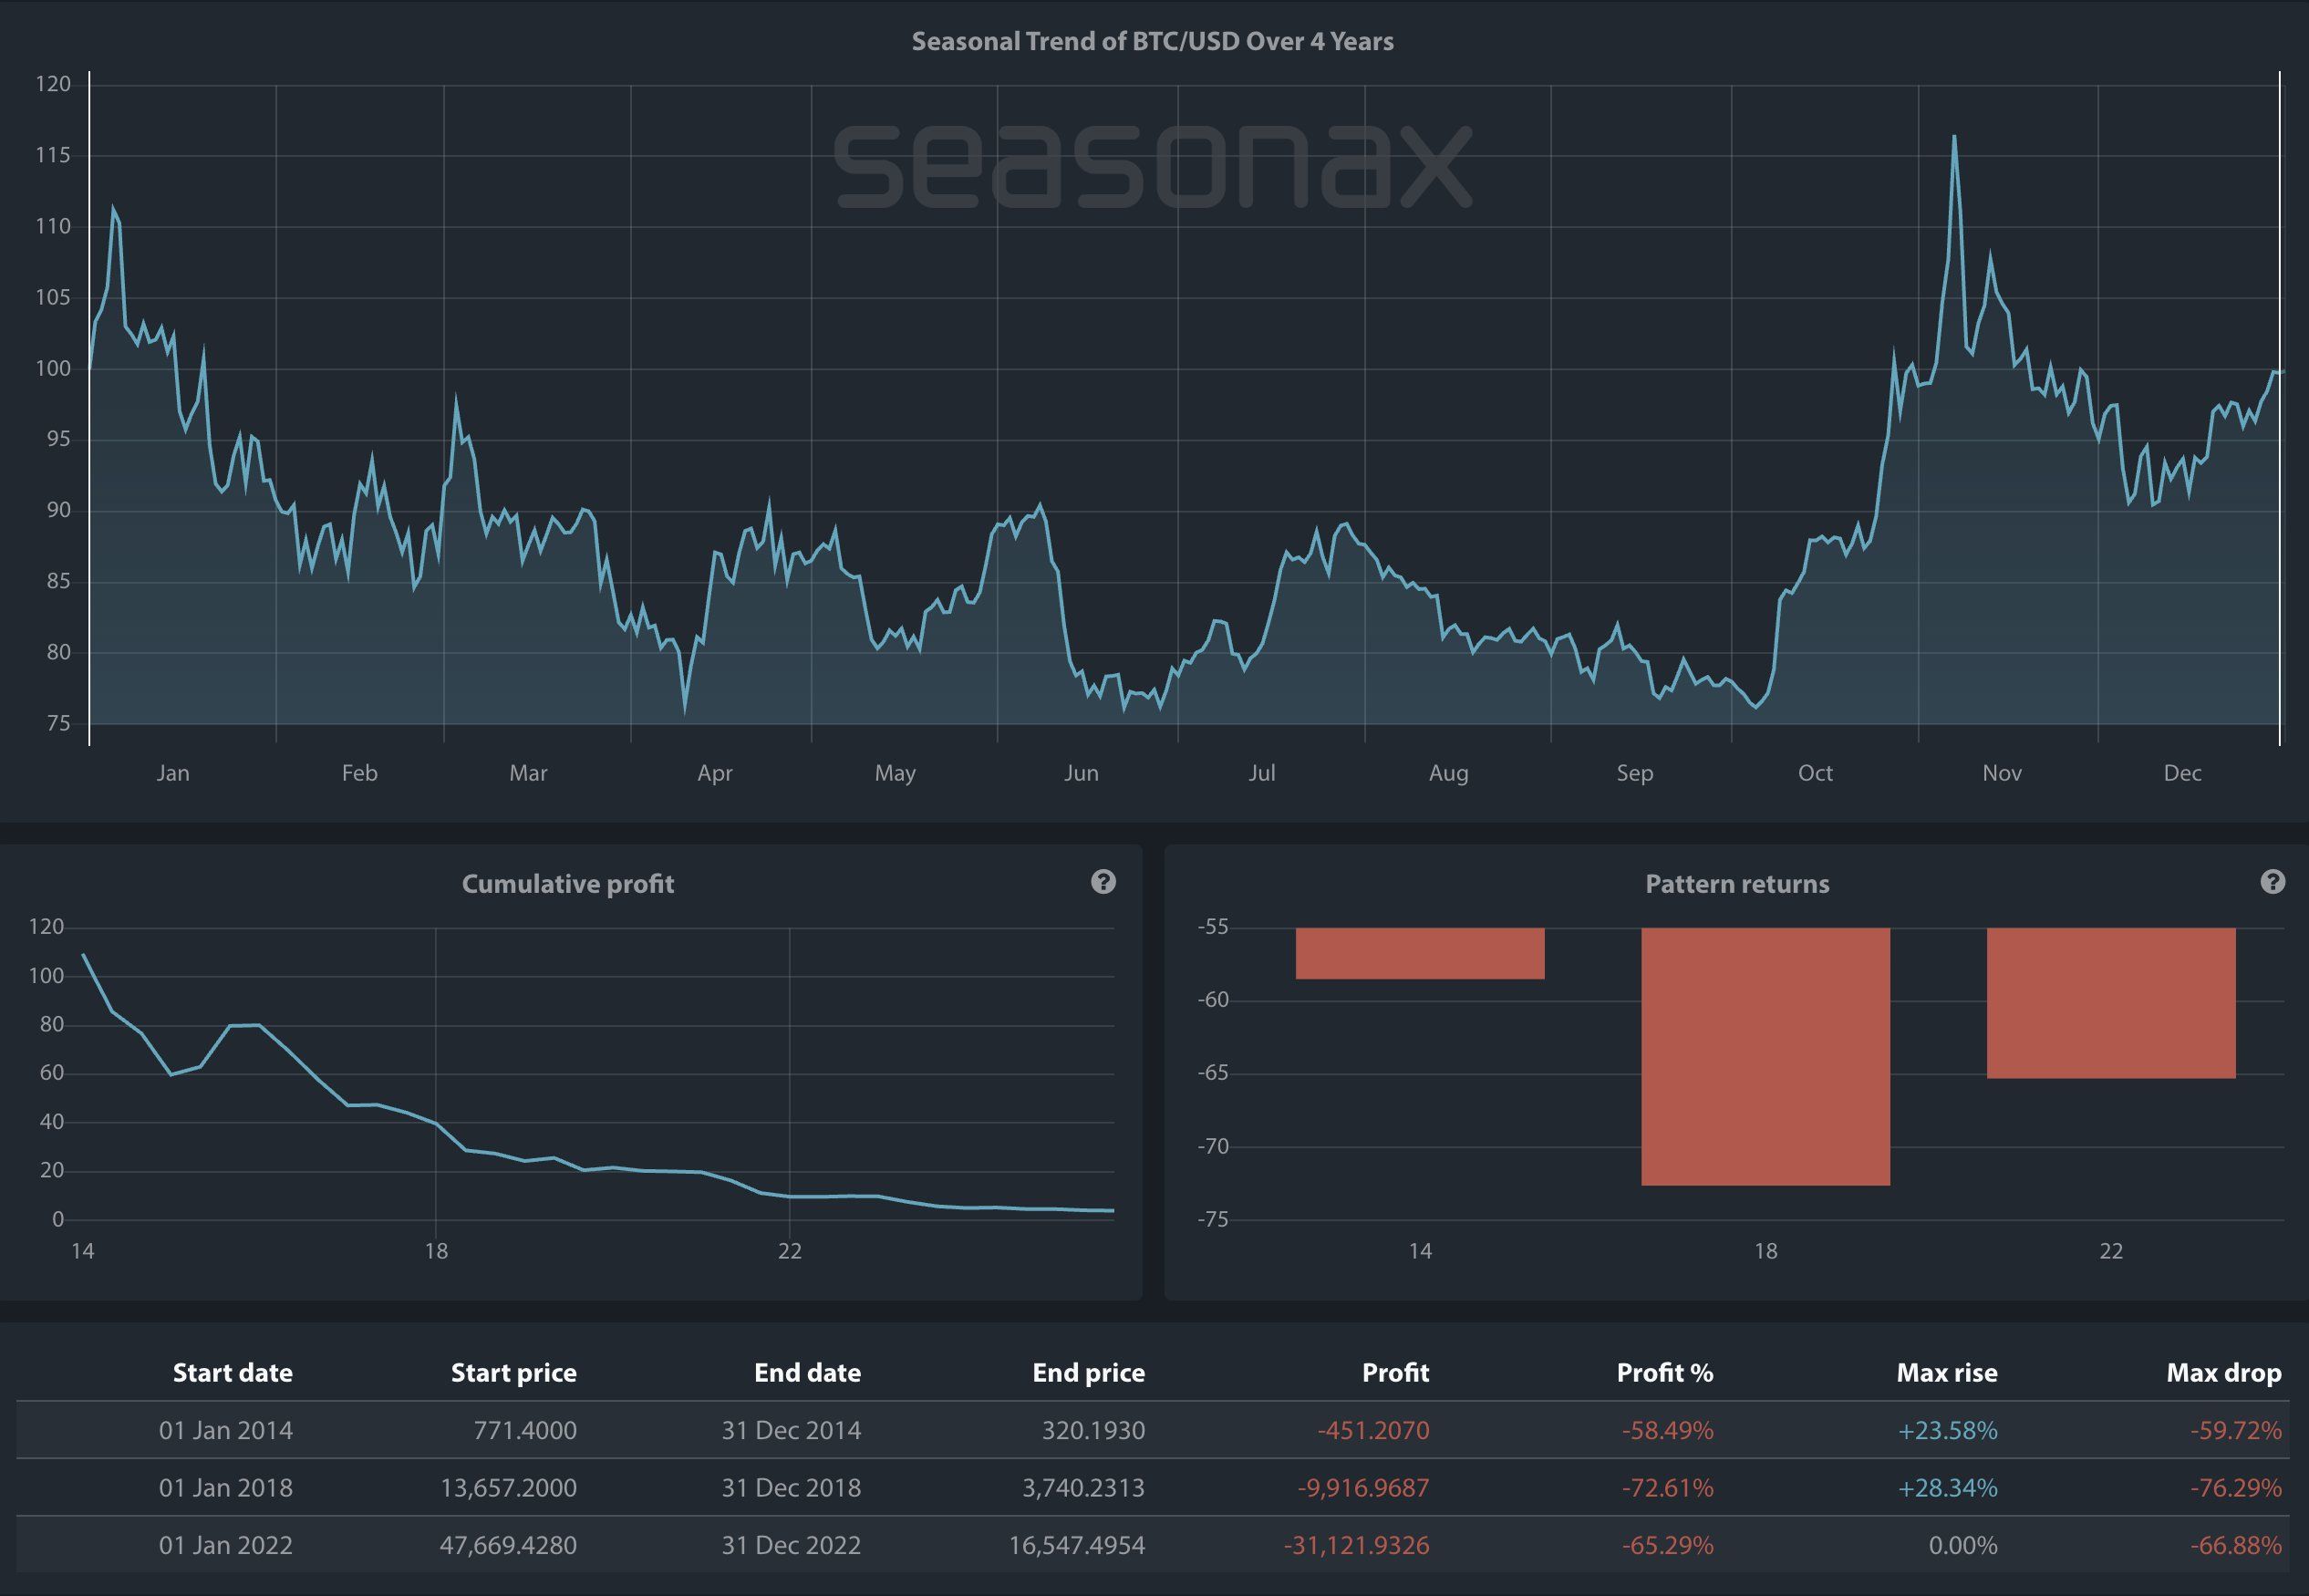Click the Oct label on seasonal chart axis
The height and width of the screenshot is (1596, 2309).
pyautogui.click(x=1815, y=772)
